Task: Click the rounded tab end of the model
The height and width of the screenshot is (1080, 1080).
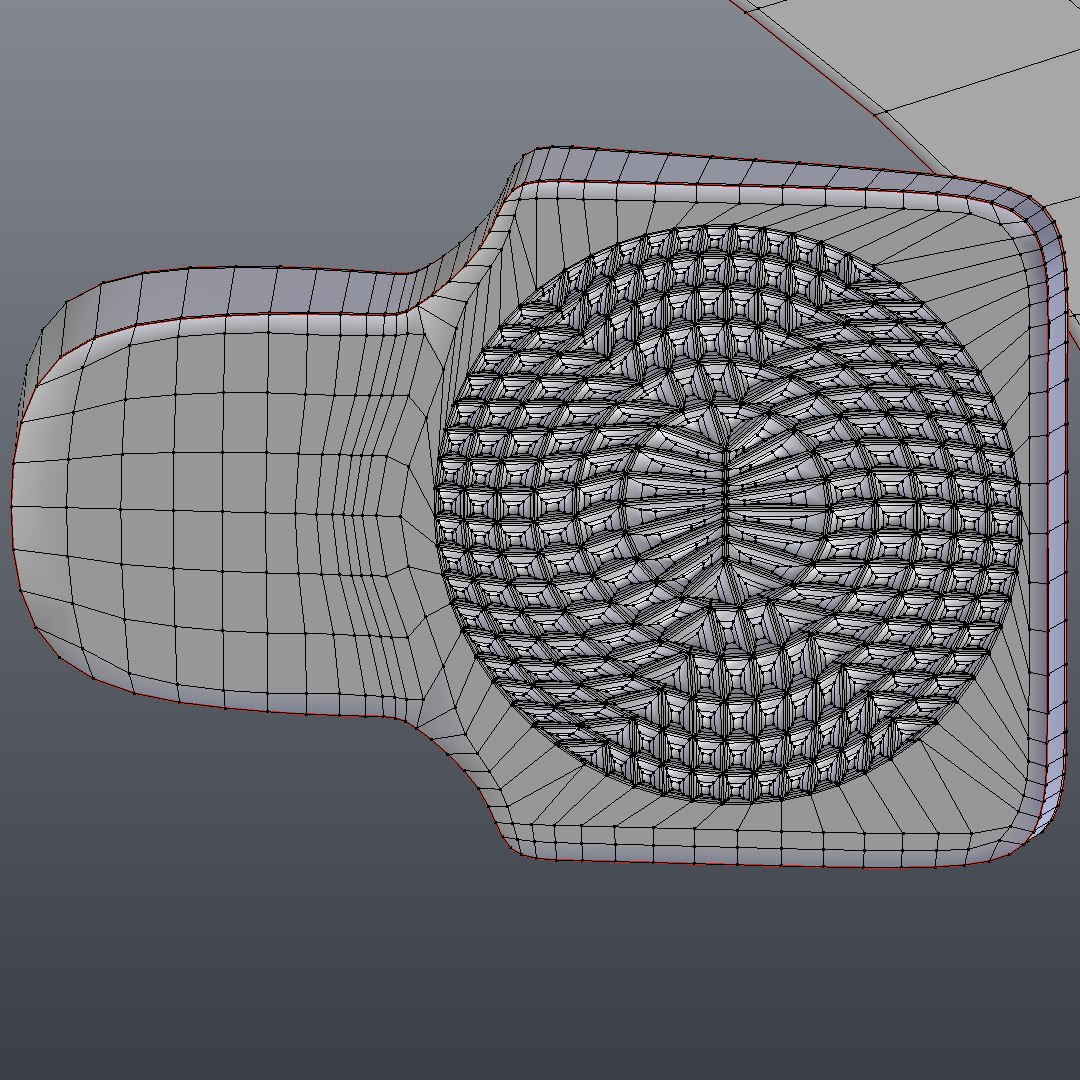Action: click(x=214, y=492)
